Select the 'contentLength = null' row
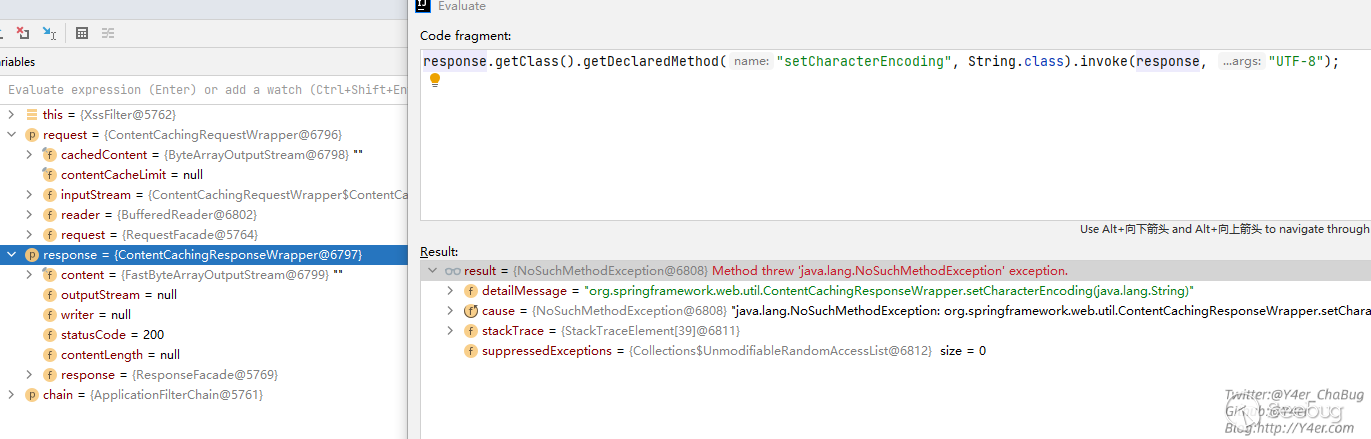1371x439 pixels. click(203, 355)
